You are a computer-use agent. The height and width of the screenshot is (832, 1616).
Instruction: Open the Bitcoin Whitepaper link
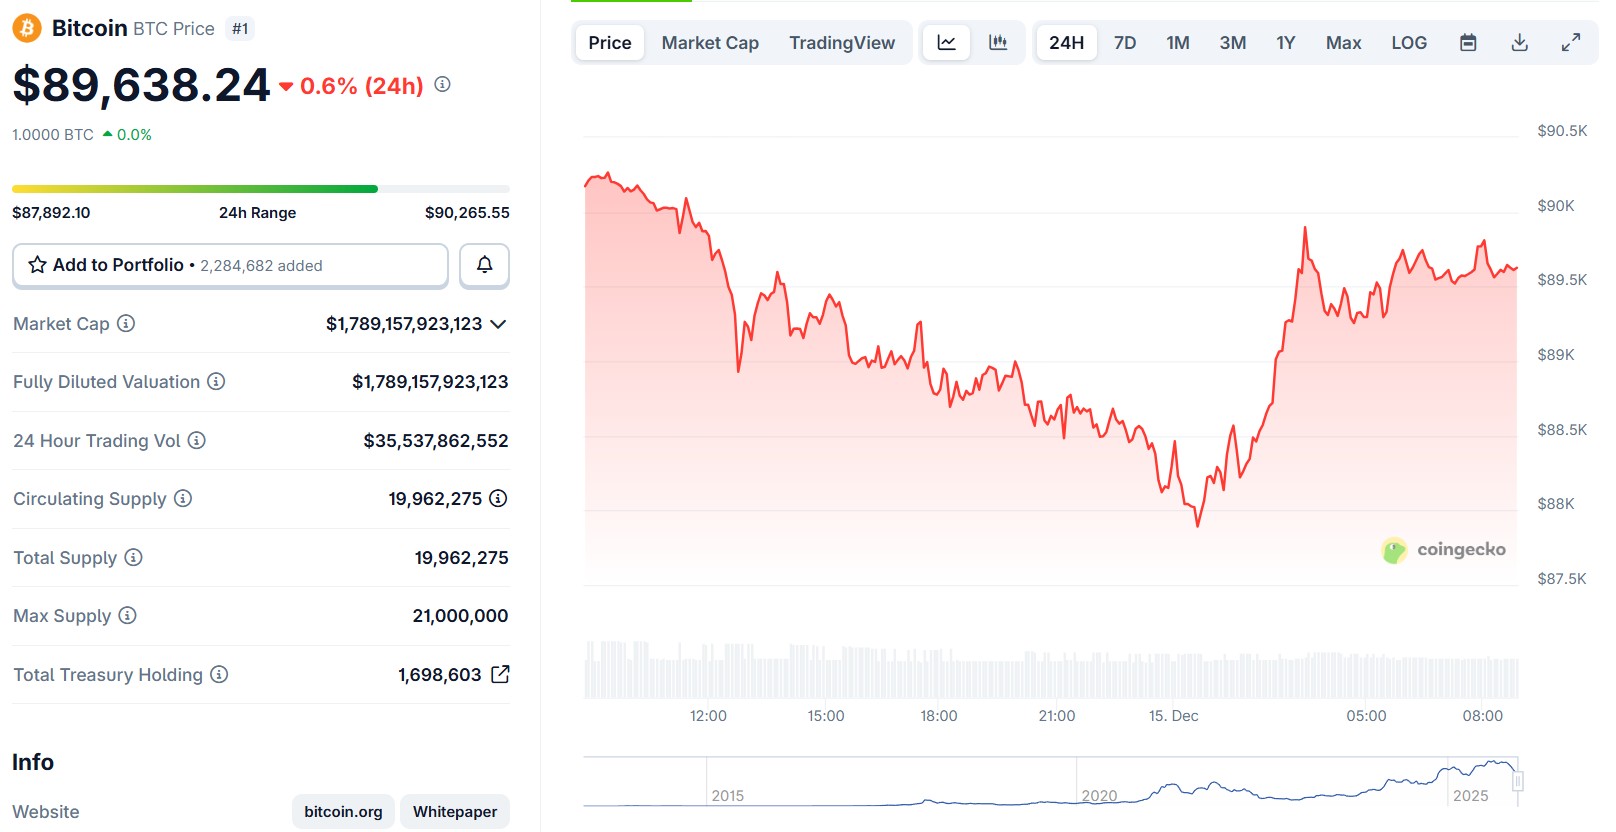click(455, 811)
